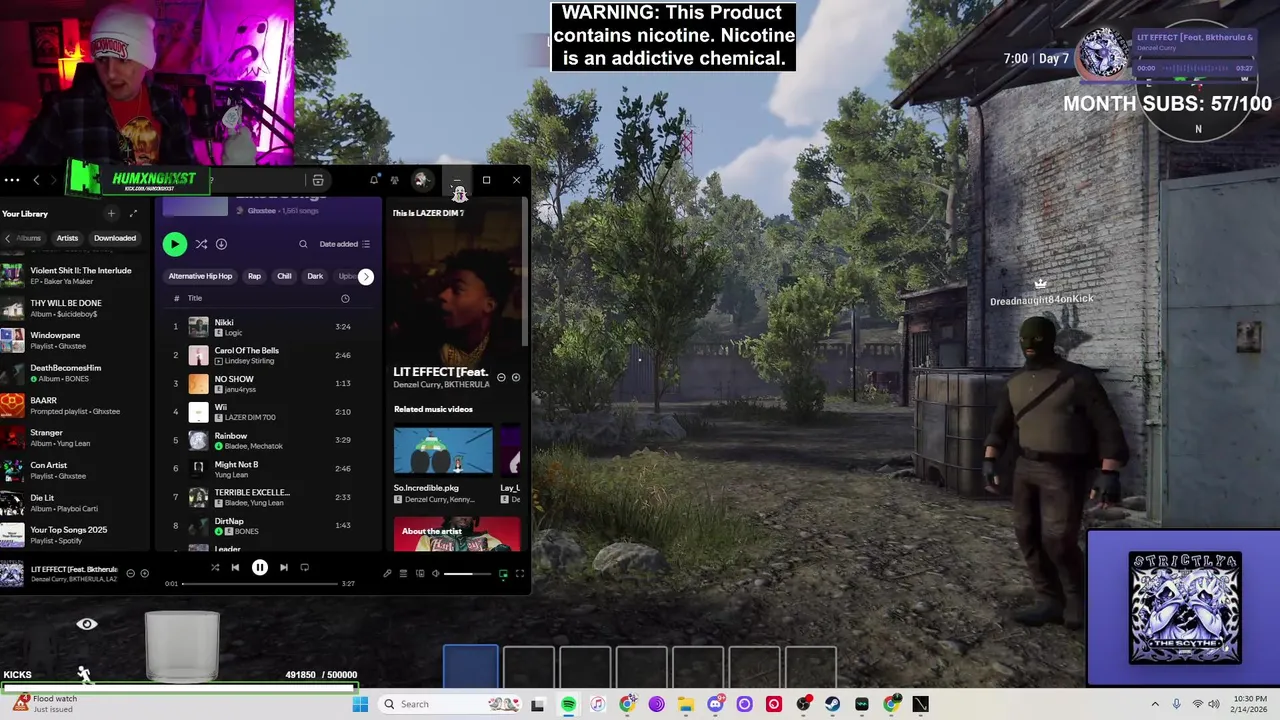Filter songs by Dark chip
The image size is (1280, 720).
315,276
